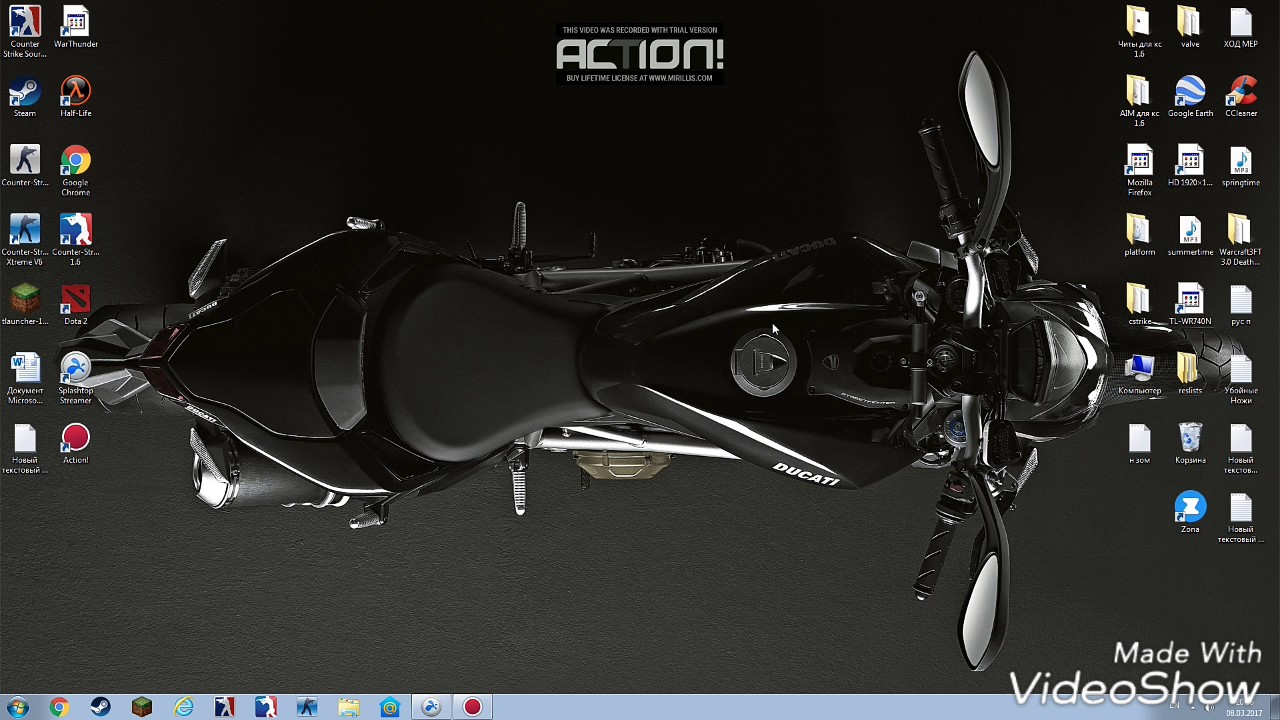Select the Counter-Strike 1.6 desktop shortcut
1280x720 pixels.
click(76, 240)
